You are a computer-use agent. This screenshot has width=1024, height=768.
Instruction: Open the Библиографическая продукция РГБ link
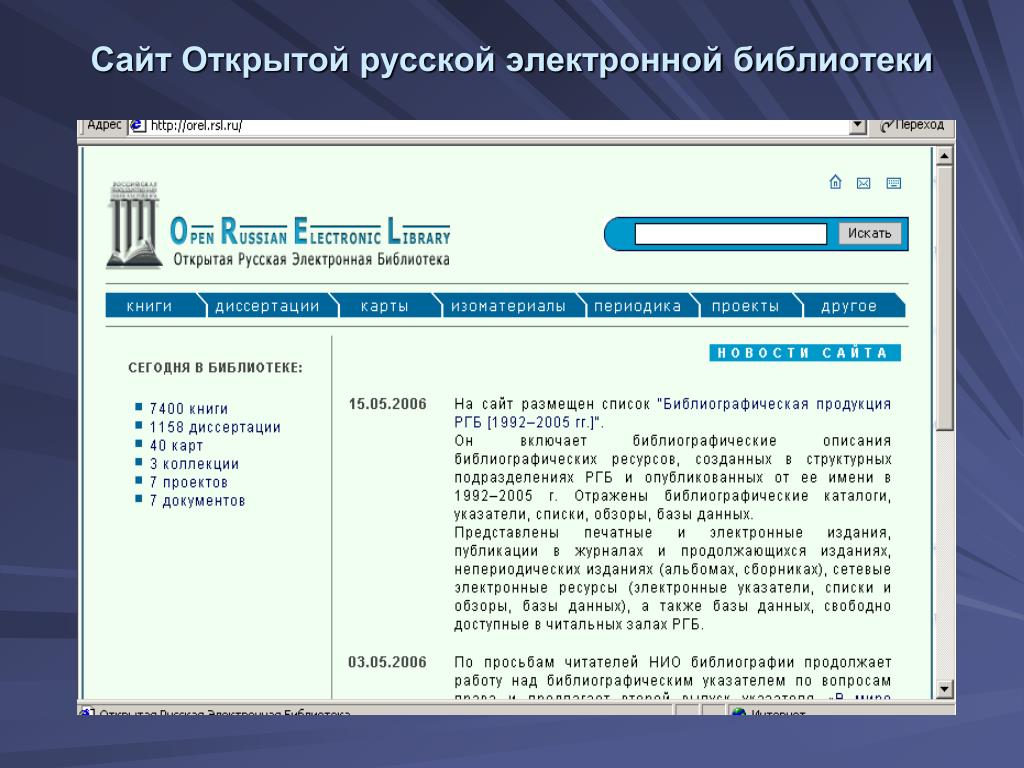pos(673,413)
